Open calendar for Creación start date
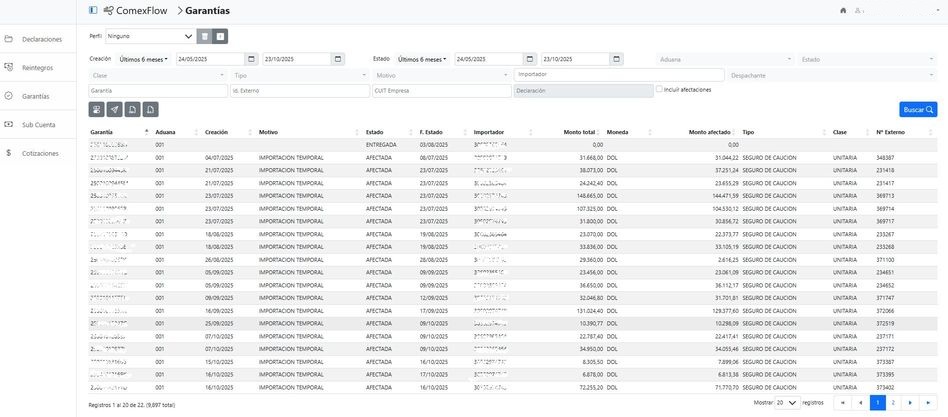This screenshot has height=417, width=948. tap(251, 59)
